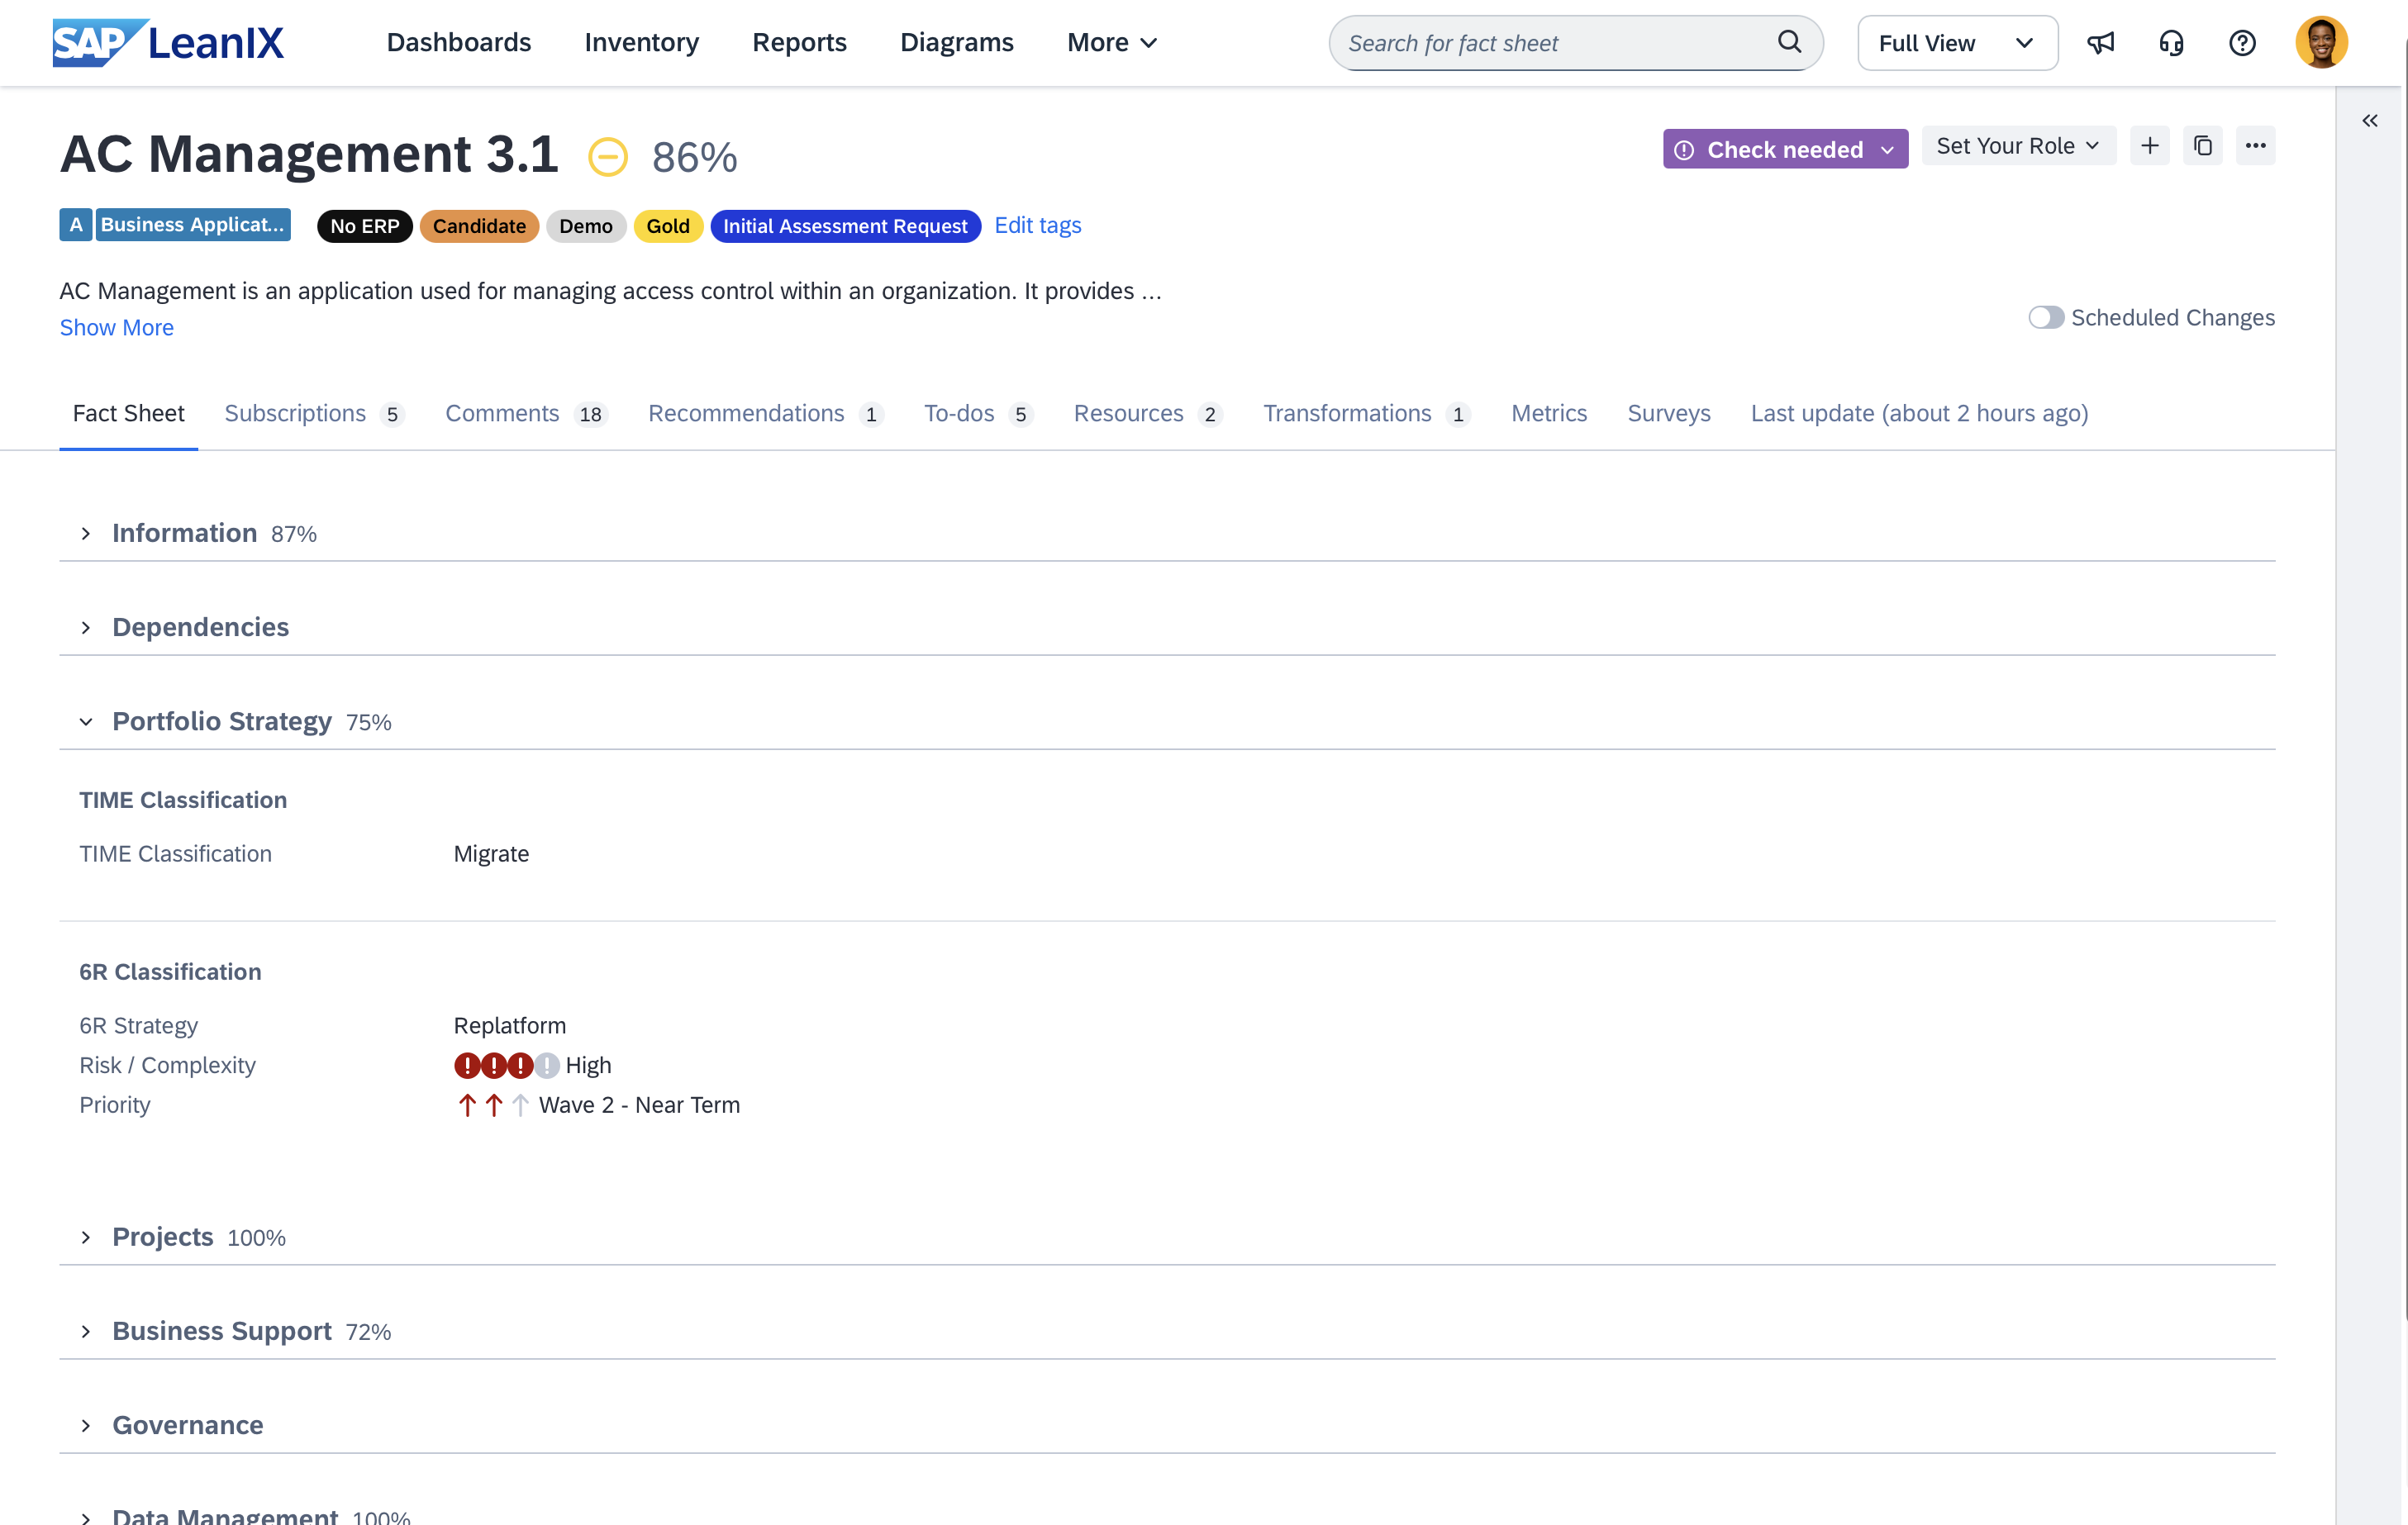
Task: Click the copy fact sheet icon
Action: [2202, 146]
